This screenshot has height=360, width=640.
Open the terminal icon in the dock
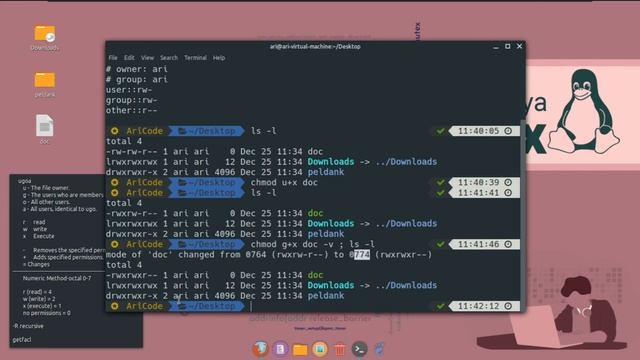359,349
